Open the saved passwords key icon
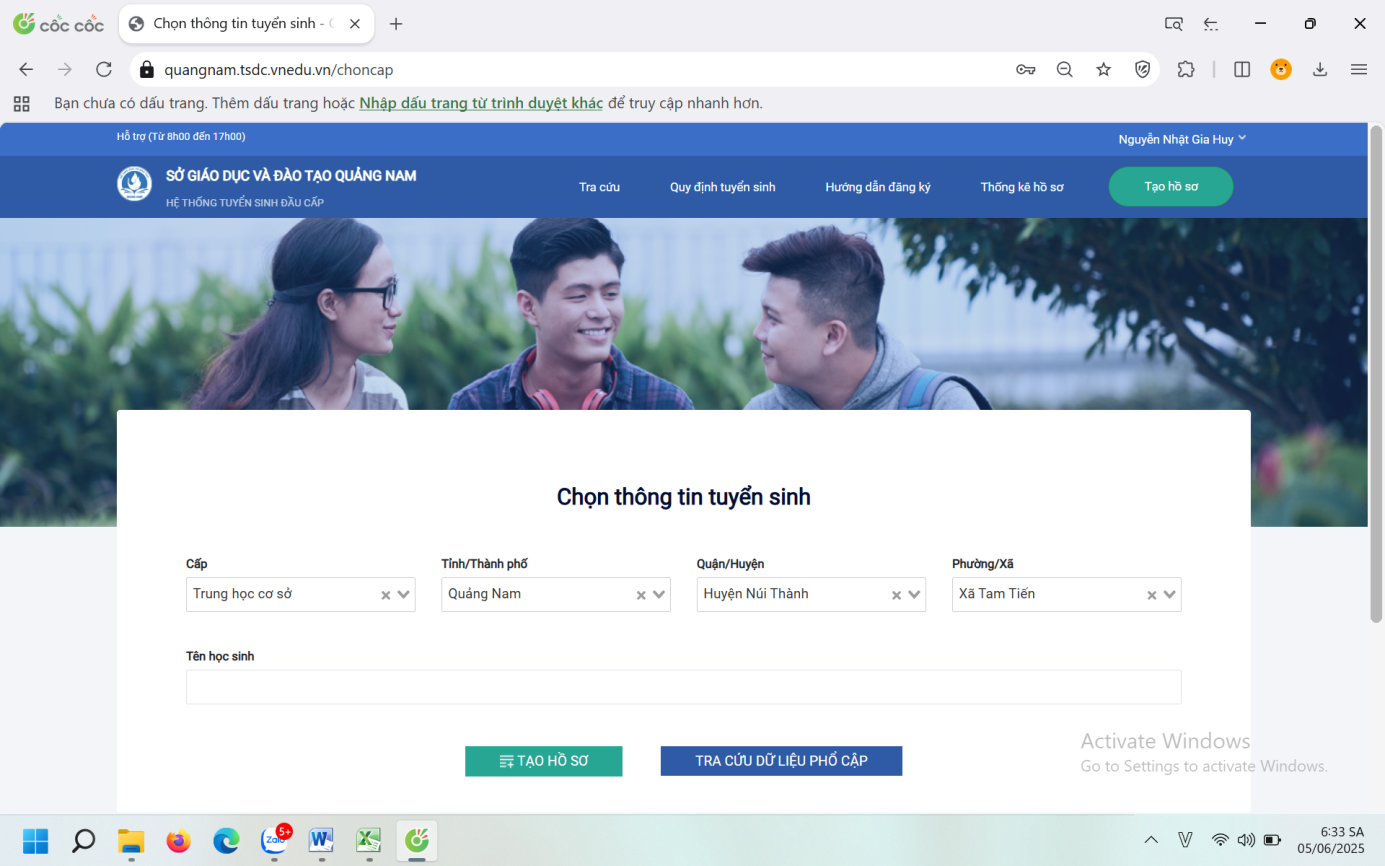This screenshot has width=1385, height=866. click(1025, 69)
